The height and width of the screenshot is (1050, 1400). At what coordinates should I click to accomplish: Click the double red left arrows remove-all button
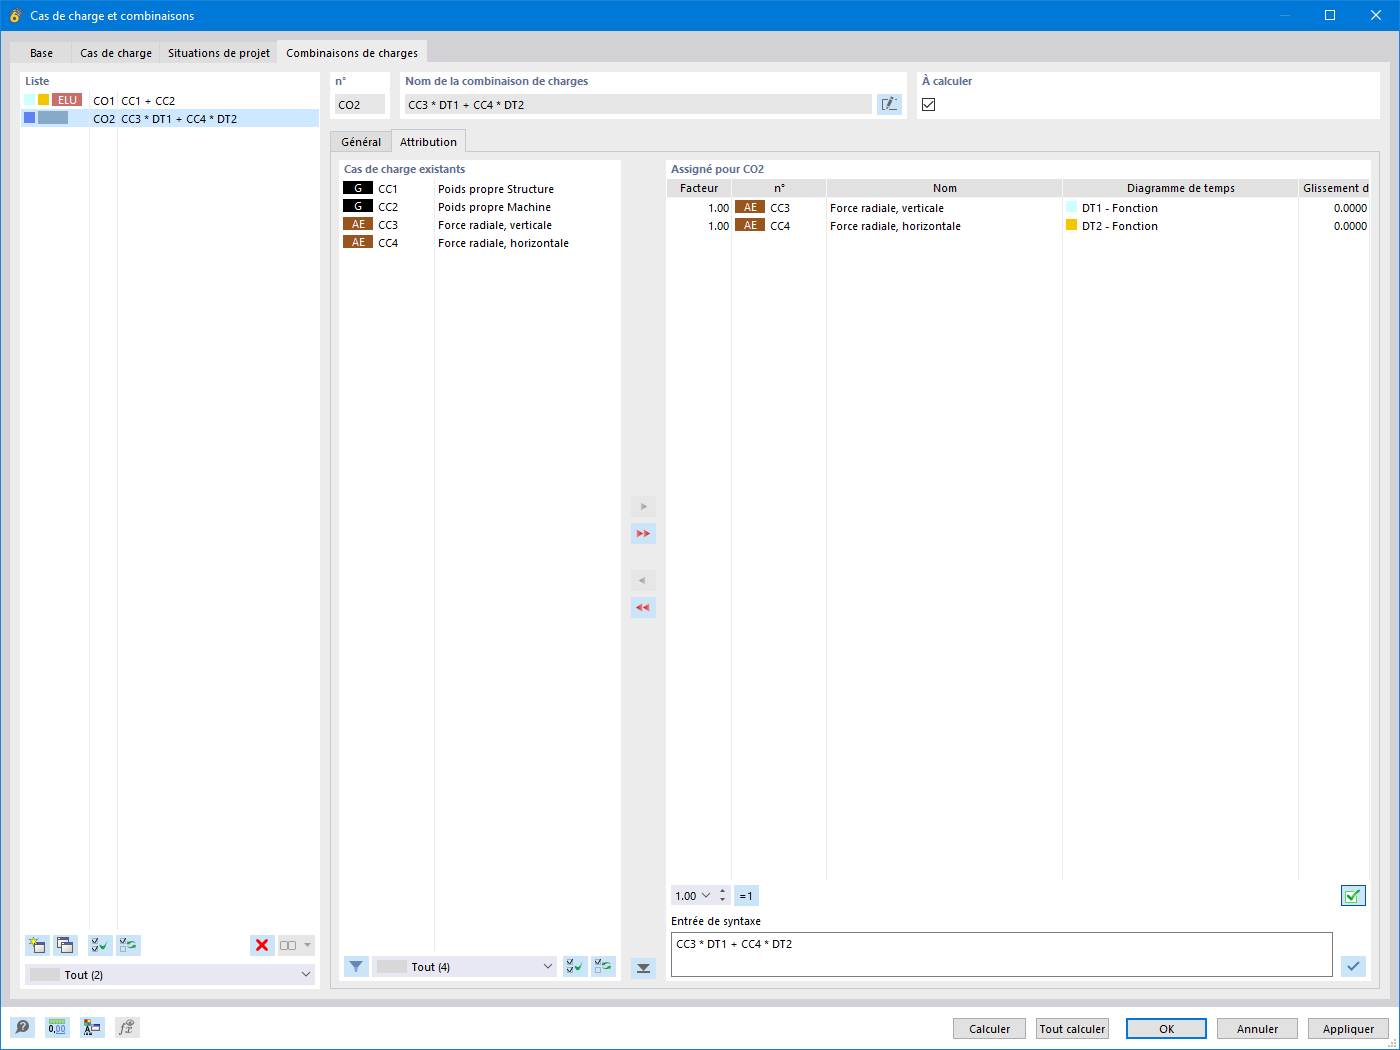[x=643, y=607]
